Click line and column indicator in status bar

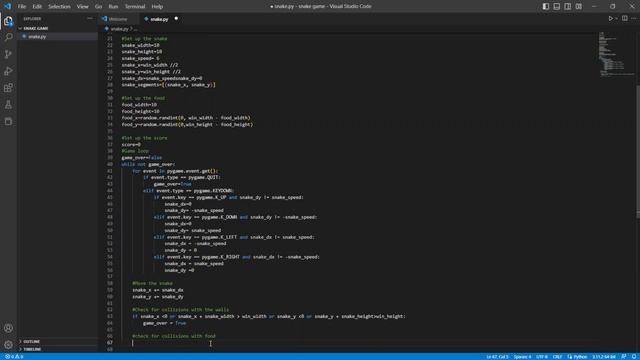tap(497, 357)
